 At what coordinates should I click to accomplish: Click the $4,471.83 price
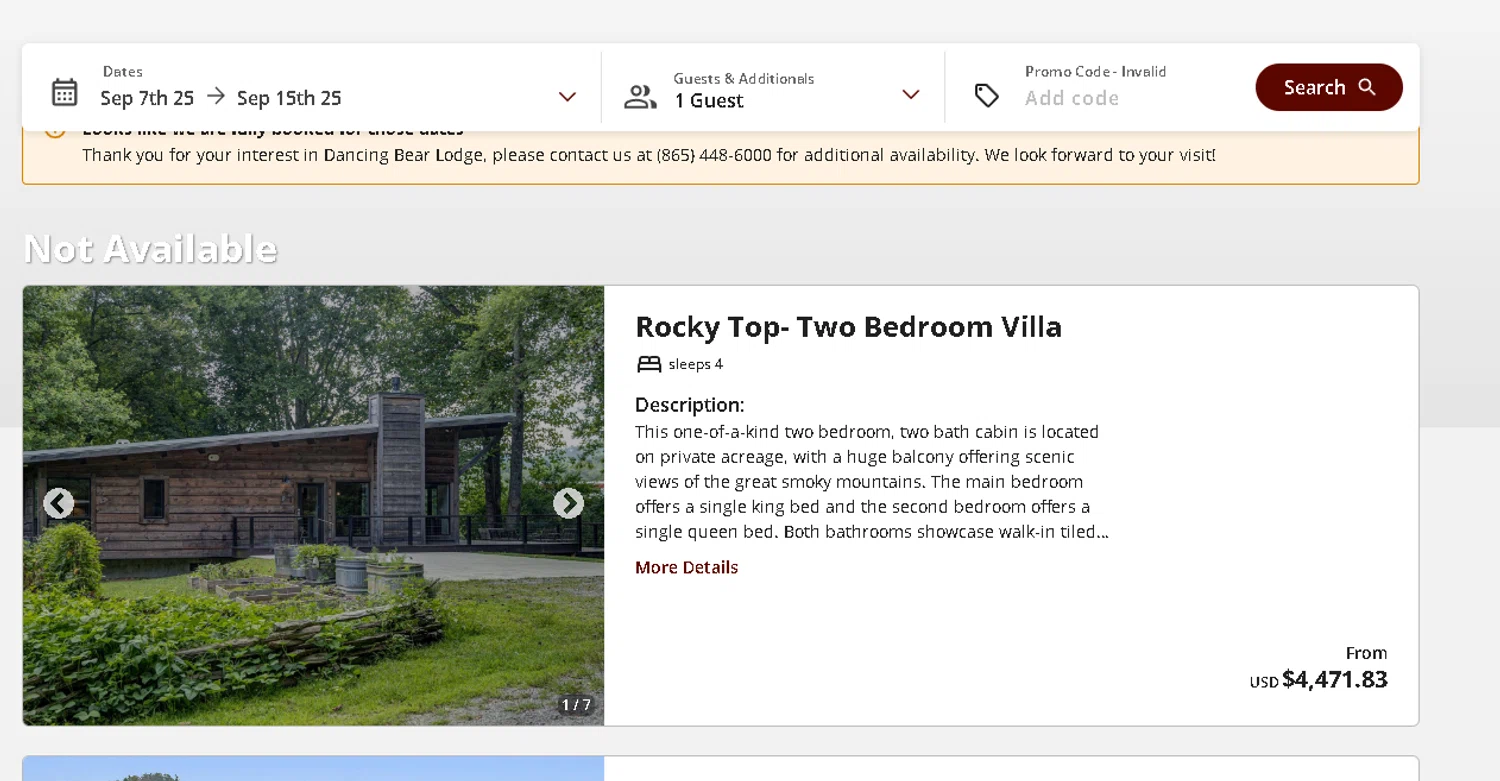1334,680
